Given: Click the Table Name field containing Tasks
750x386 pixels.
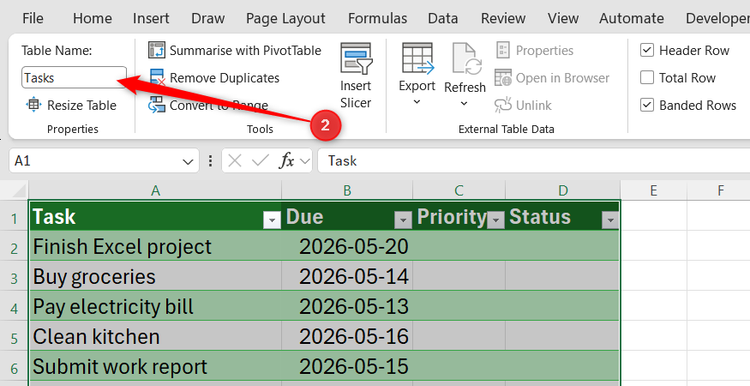Looking at the screenshot, I should tap(74, 77).
